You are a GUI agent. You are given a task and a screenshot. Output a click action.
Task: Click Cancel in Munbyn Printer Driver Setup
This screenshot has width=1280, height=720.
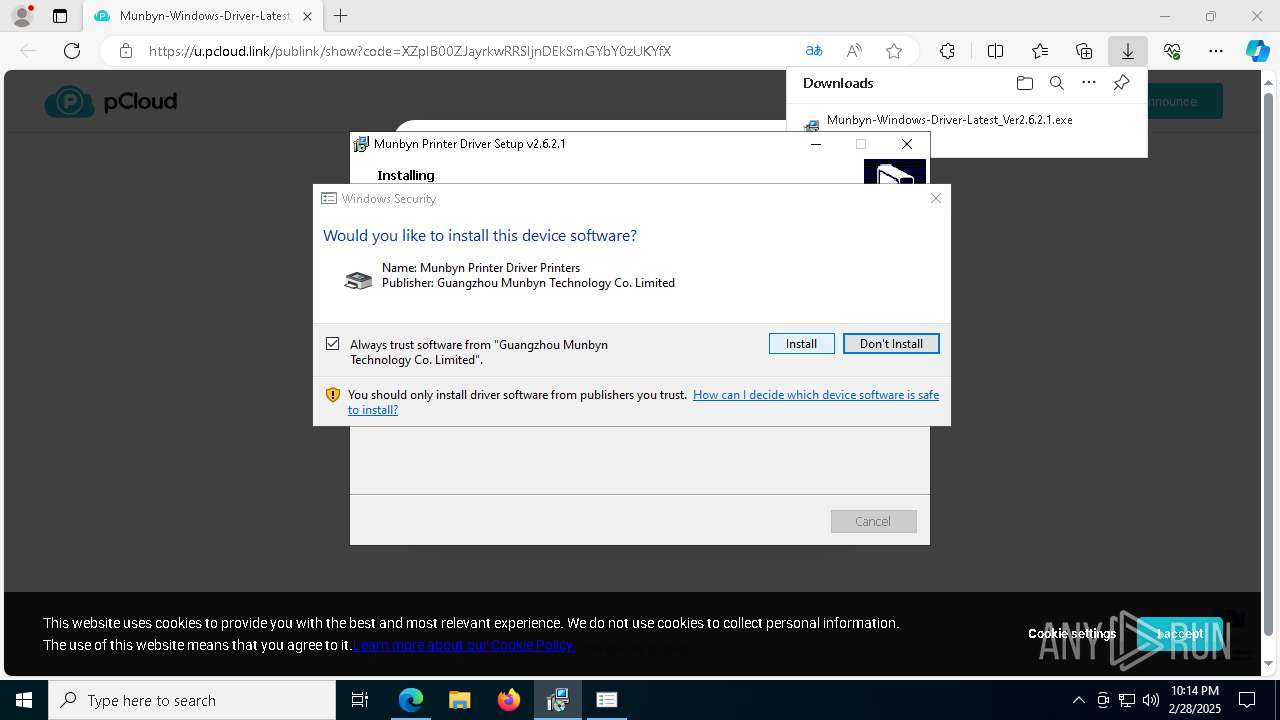[x=873, y=521]
